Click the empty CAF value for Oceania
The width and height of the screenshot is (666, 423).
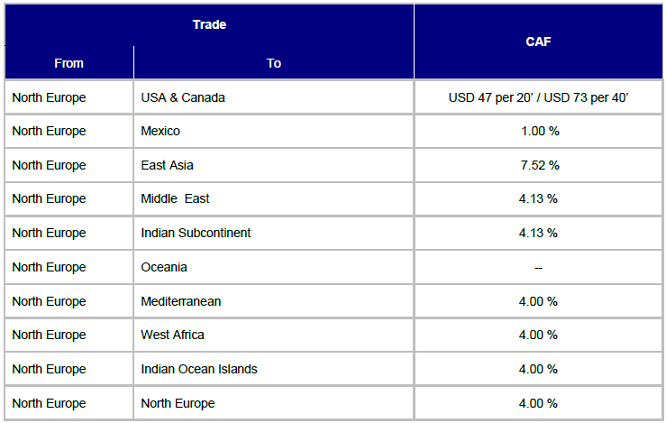tap(538, 268)
